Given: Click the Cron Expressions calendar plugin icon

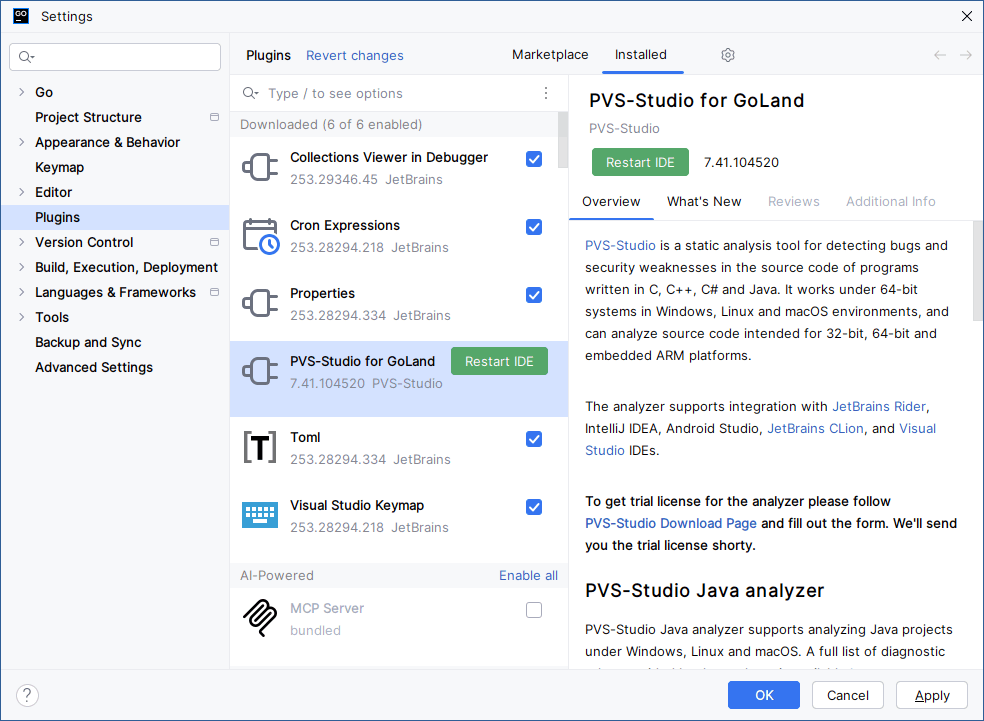Looking at the screenshot, I should 260,236.
